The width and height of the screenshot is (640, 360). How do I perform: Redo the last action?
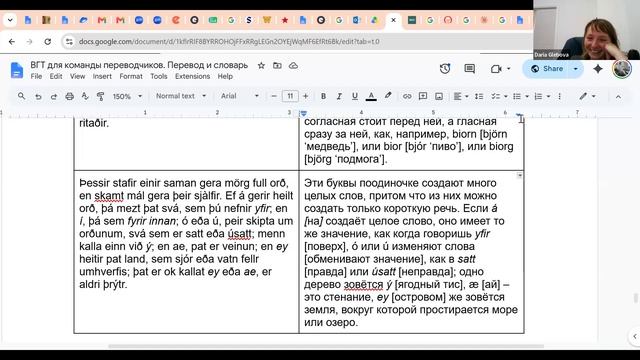53,96
